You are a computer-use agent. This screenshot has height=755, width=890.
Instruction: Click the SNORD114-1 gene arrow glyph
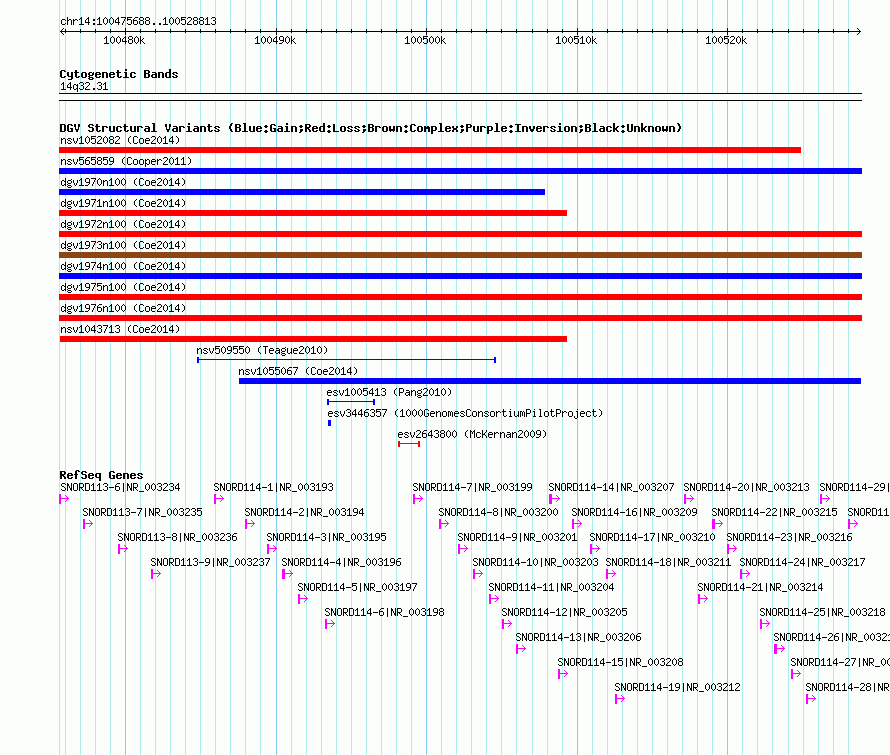tap(219, 499)
